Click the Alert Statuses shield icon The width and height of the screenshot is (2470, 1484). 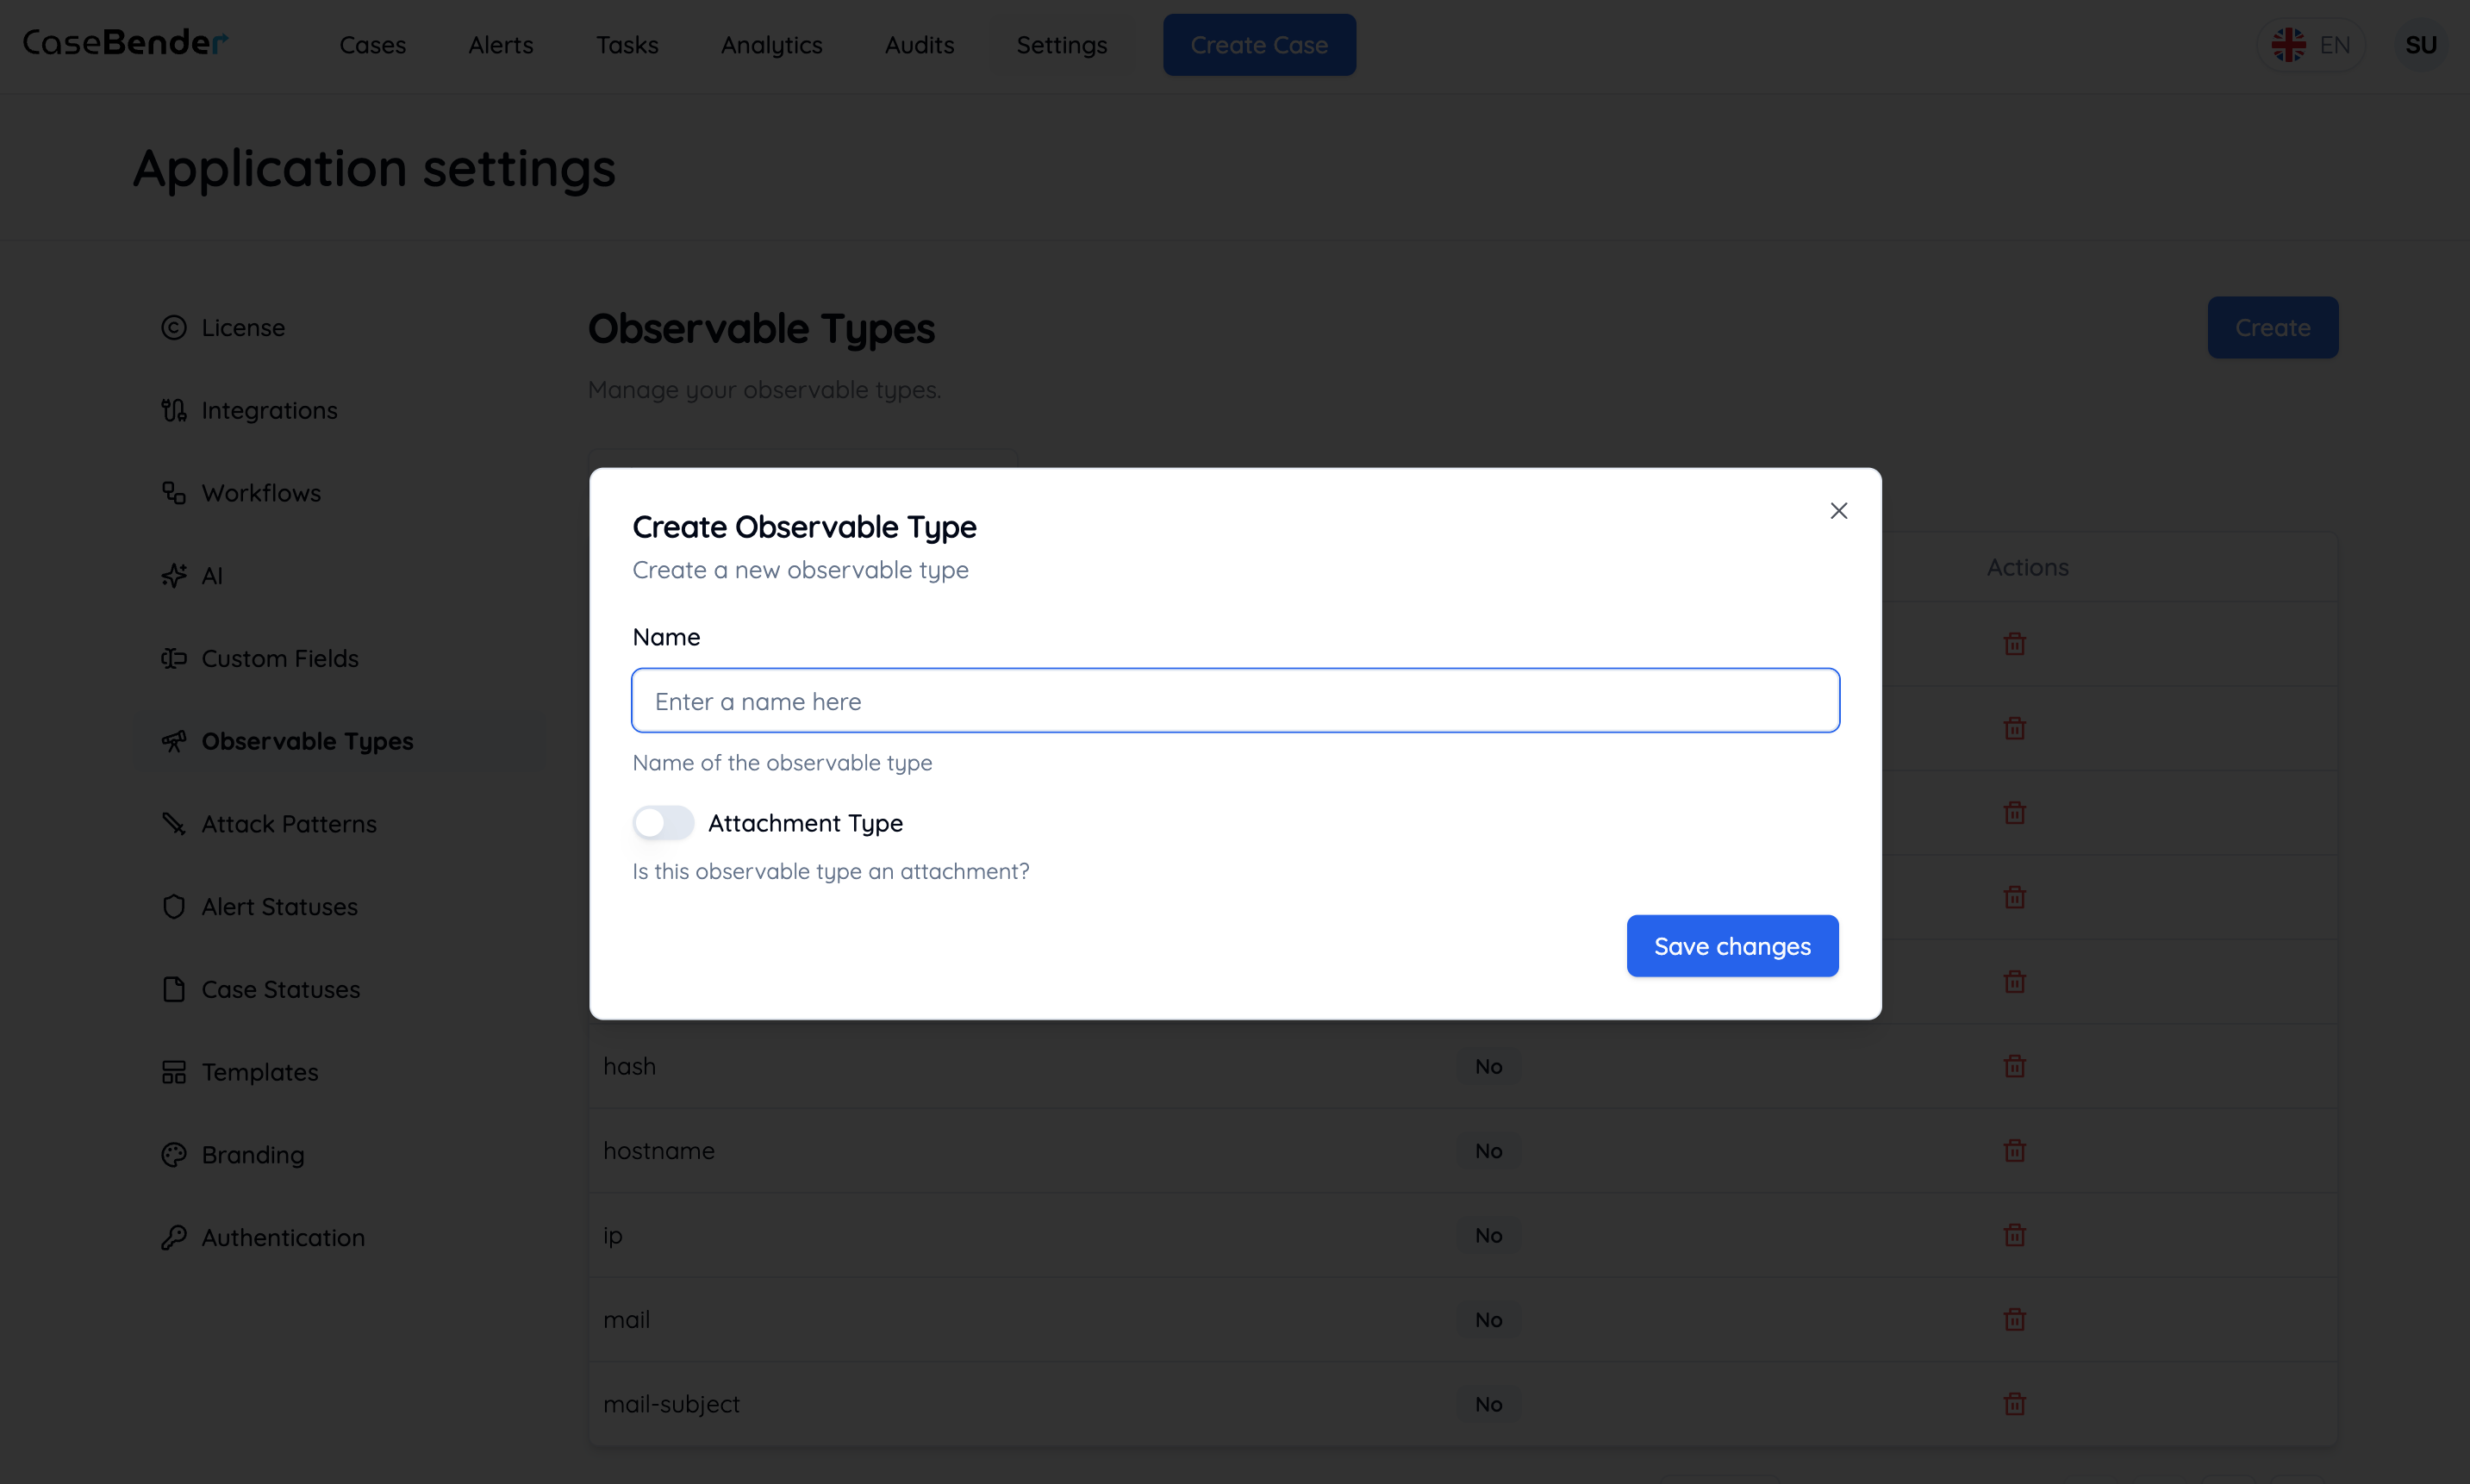pyautogui.click(x=173, y=906)
